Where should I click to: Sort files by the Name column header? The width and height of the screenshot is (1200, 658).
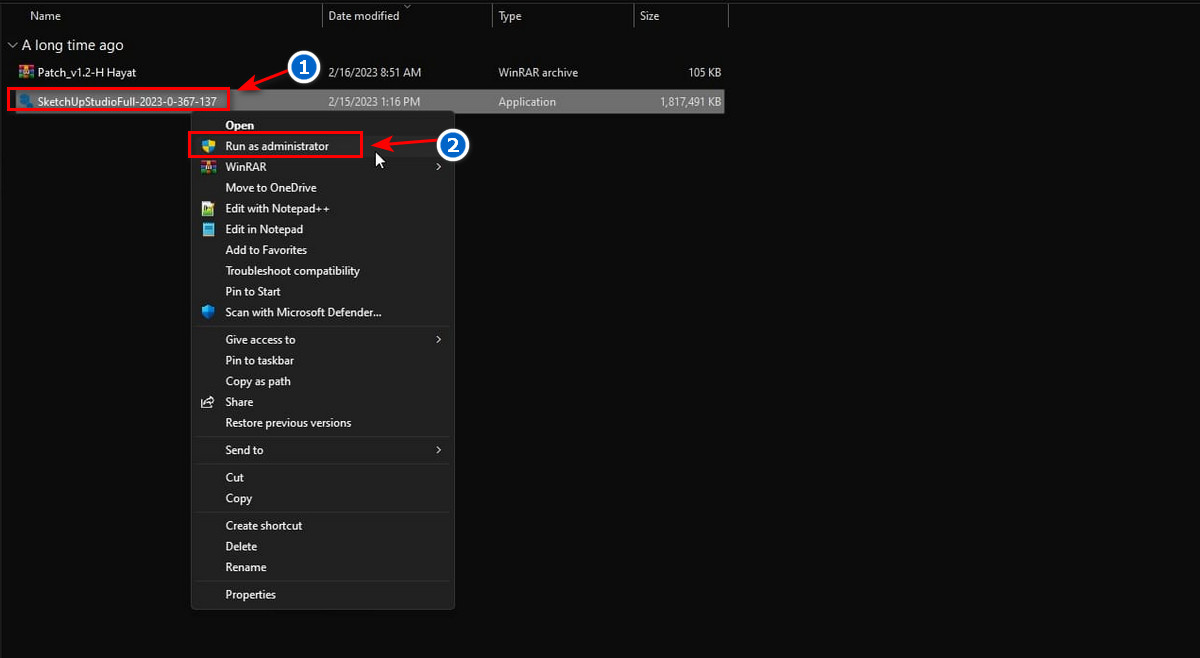coord(46,16)
